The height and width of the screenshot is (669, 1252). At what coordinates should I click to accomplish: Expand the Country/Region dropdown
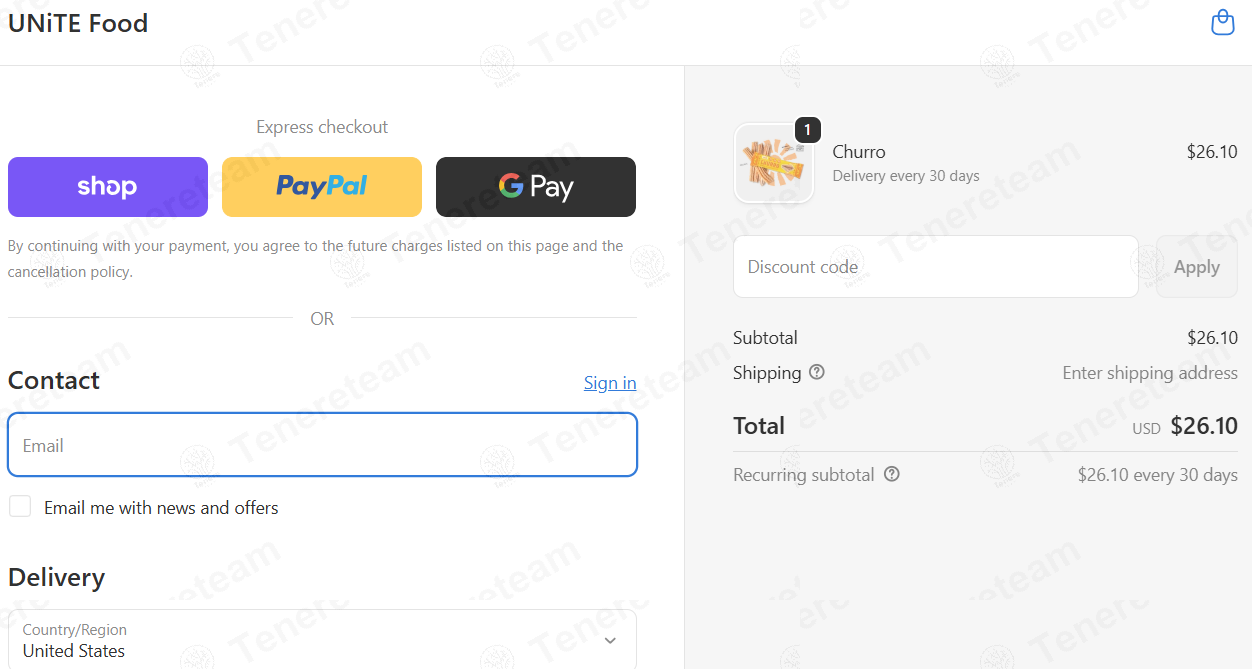tap(322, 640)
